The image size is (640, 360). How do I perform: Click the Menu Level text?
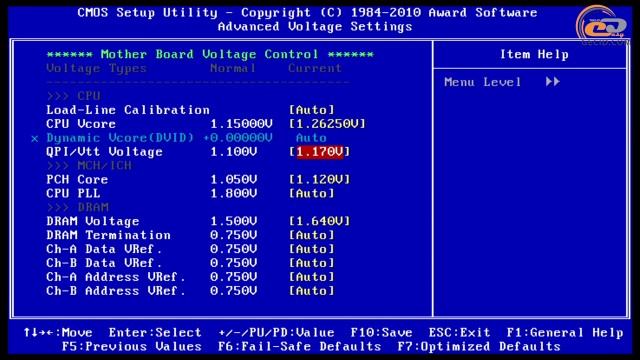point(482,82)
